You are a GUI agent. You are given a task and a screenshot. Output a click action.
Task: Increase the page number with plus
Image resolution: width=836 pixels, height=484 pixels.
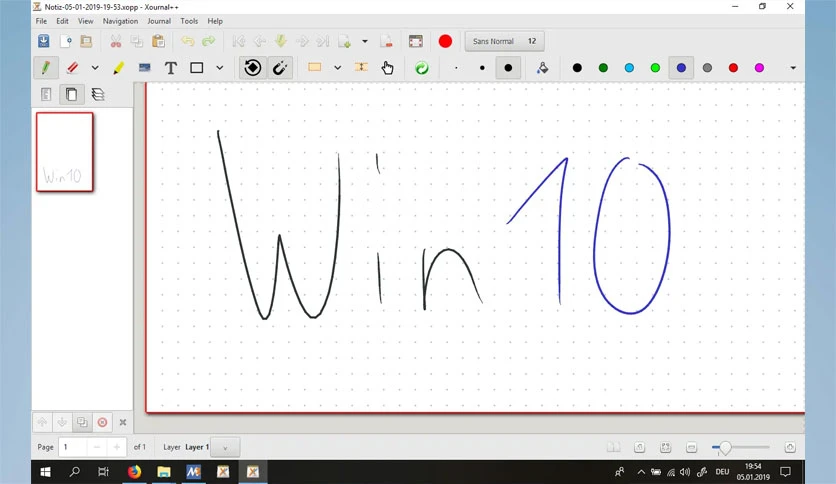pos(117,447)
